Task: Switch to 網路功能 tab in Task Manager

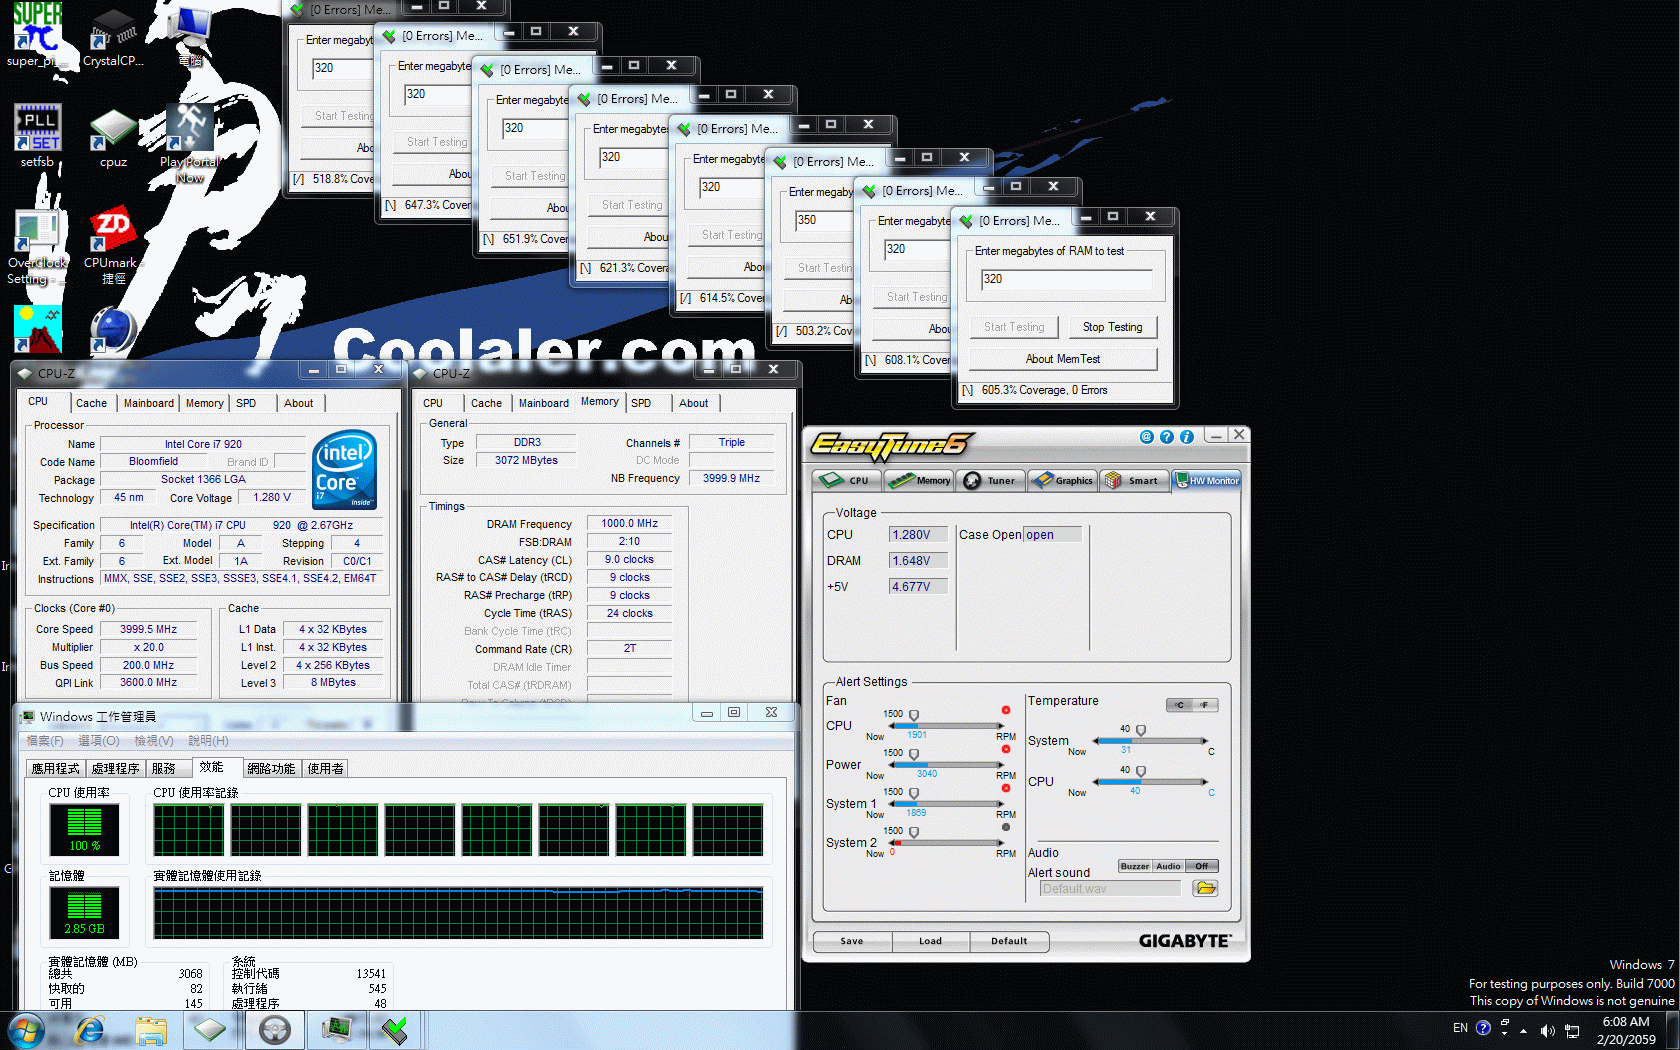Action: coord(271,768)
